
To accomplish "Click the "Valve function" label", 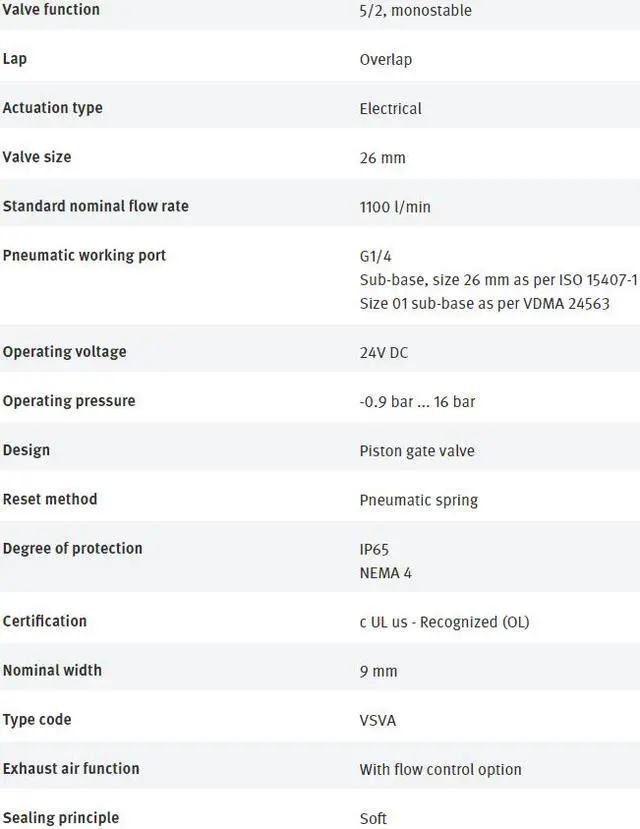I will click(51, 10).
